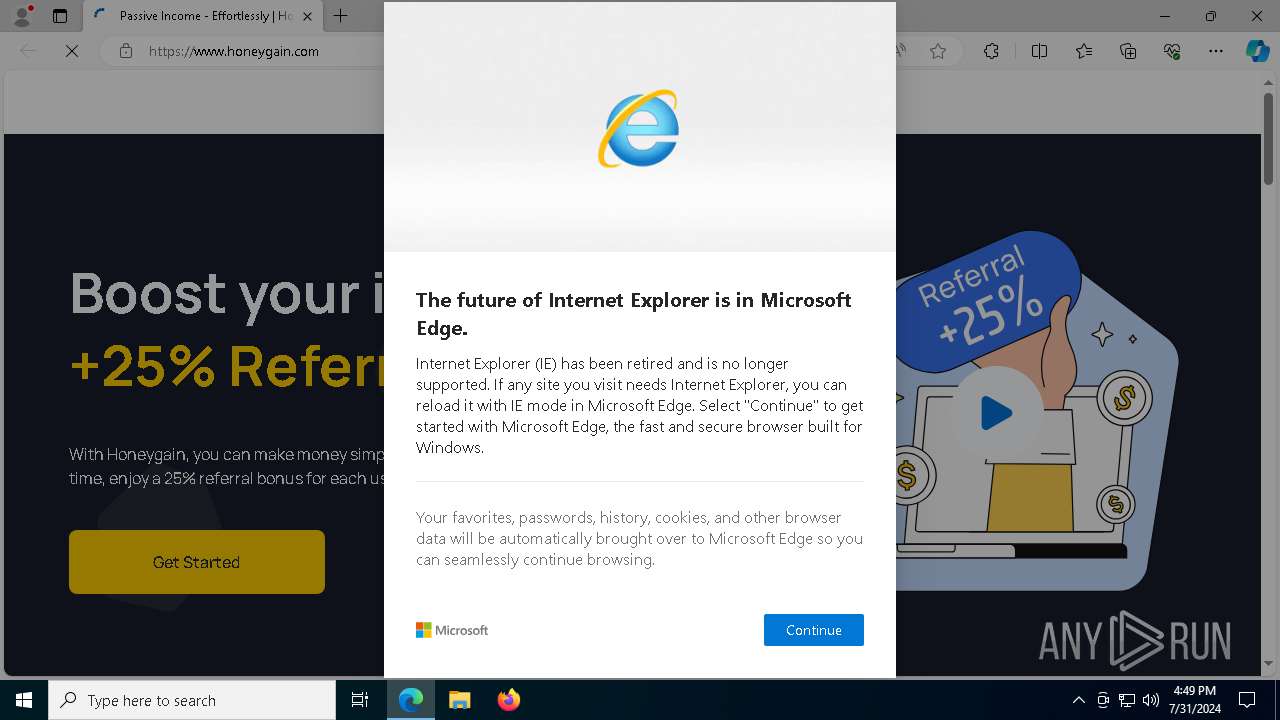This screenshot has height=720, width=1280.
Task: Click the page vertical scrollbar thumb
Action: pos(1269,138)
